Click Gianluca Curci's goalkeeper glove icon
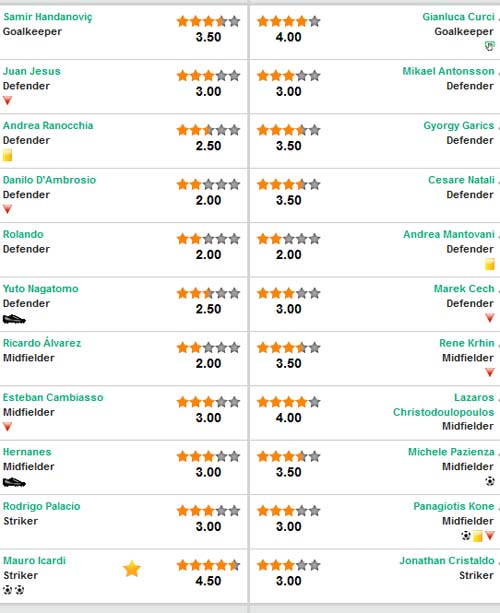500x613 pixels. 489,46
